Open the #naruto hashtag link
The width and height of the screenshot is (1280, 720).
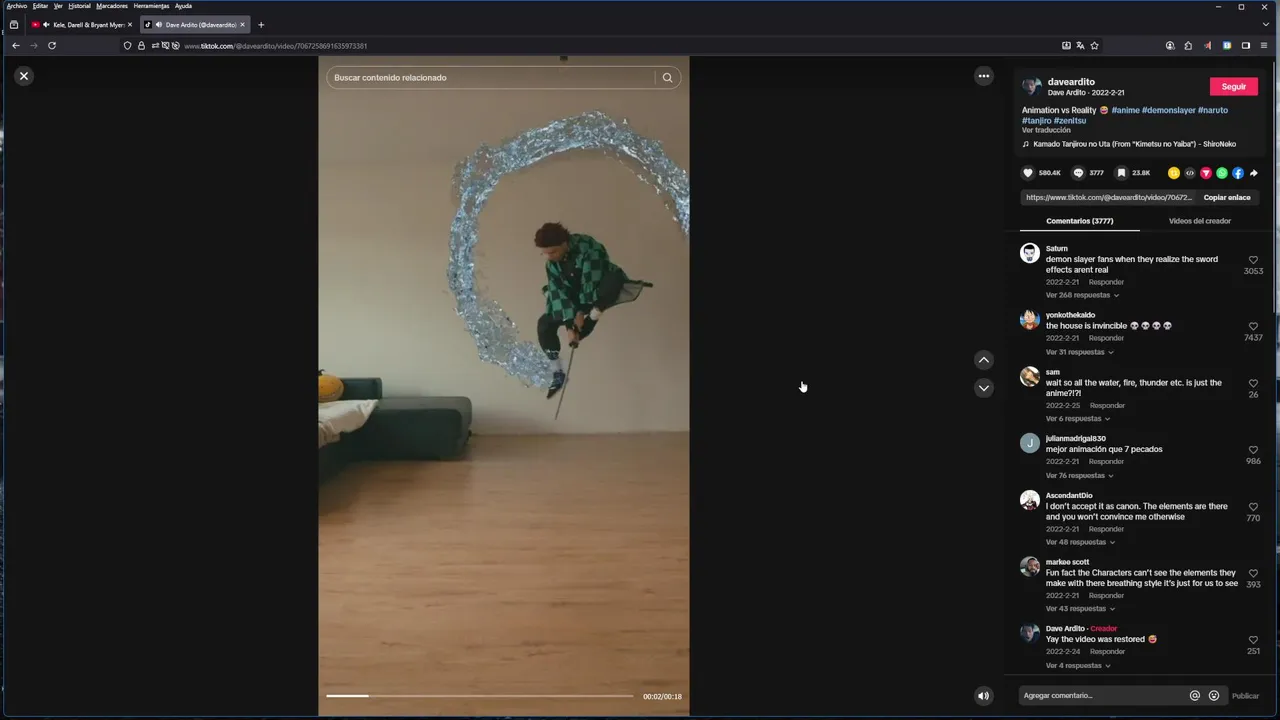click(x=1213, y=110)
